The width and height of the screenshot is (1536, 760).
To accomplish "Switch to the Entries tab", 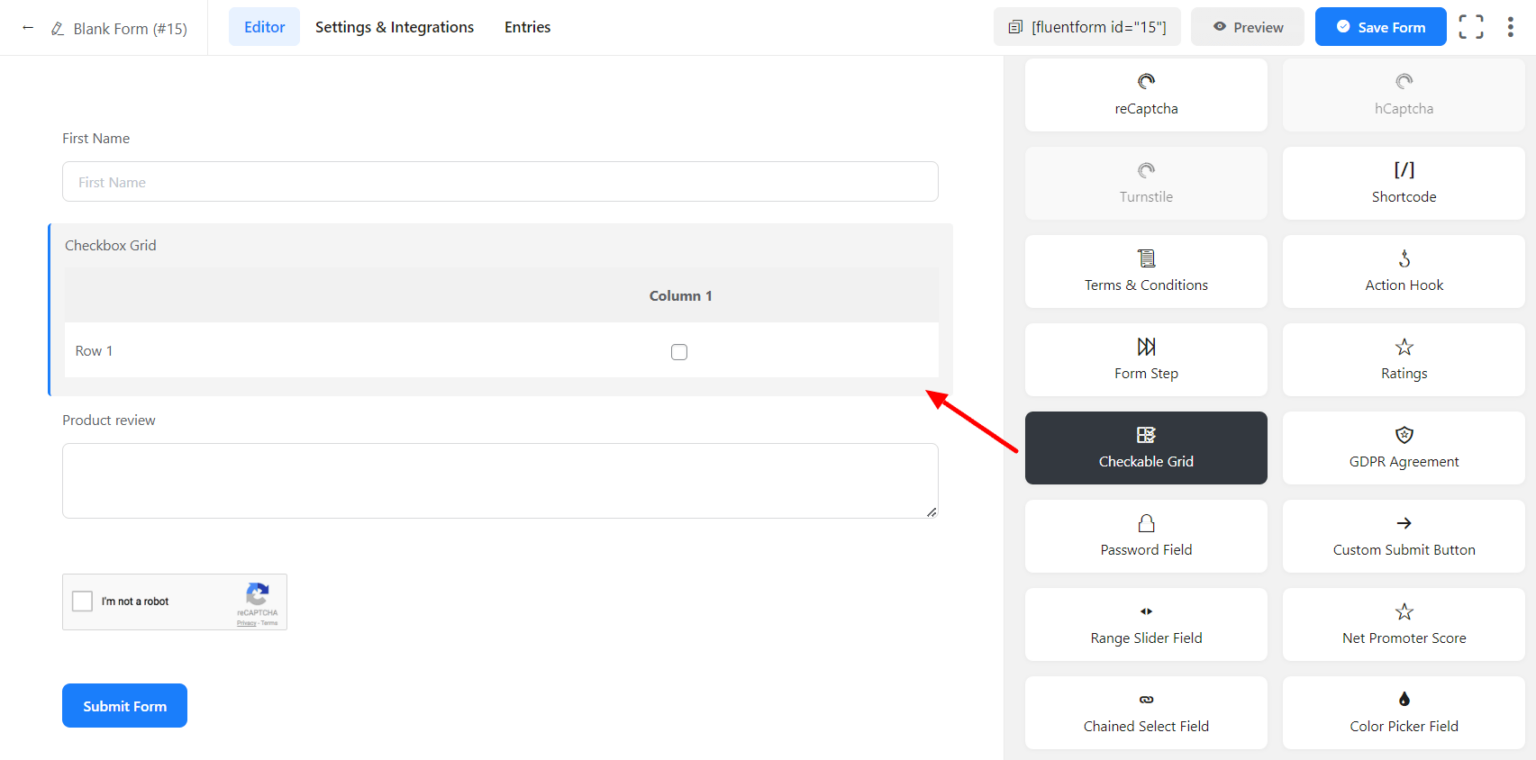I will tap(527, 27).
